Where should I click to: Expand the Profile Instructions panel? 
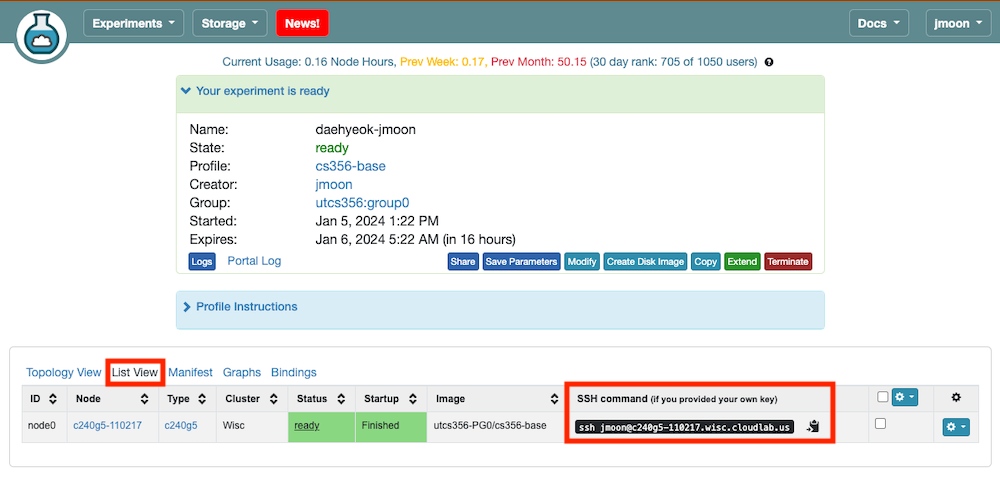point(246,307)
